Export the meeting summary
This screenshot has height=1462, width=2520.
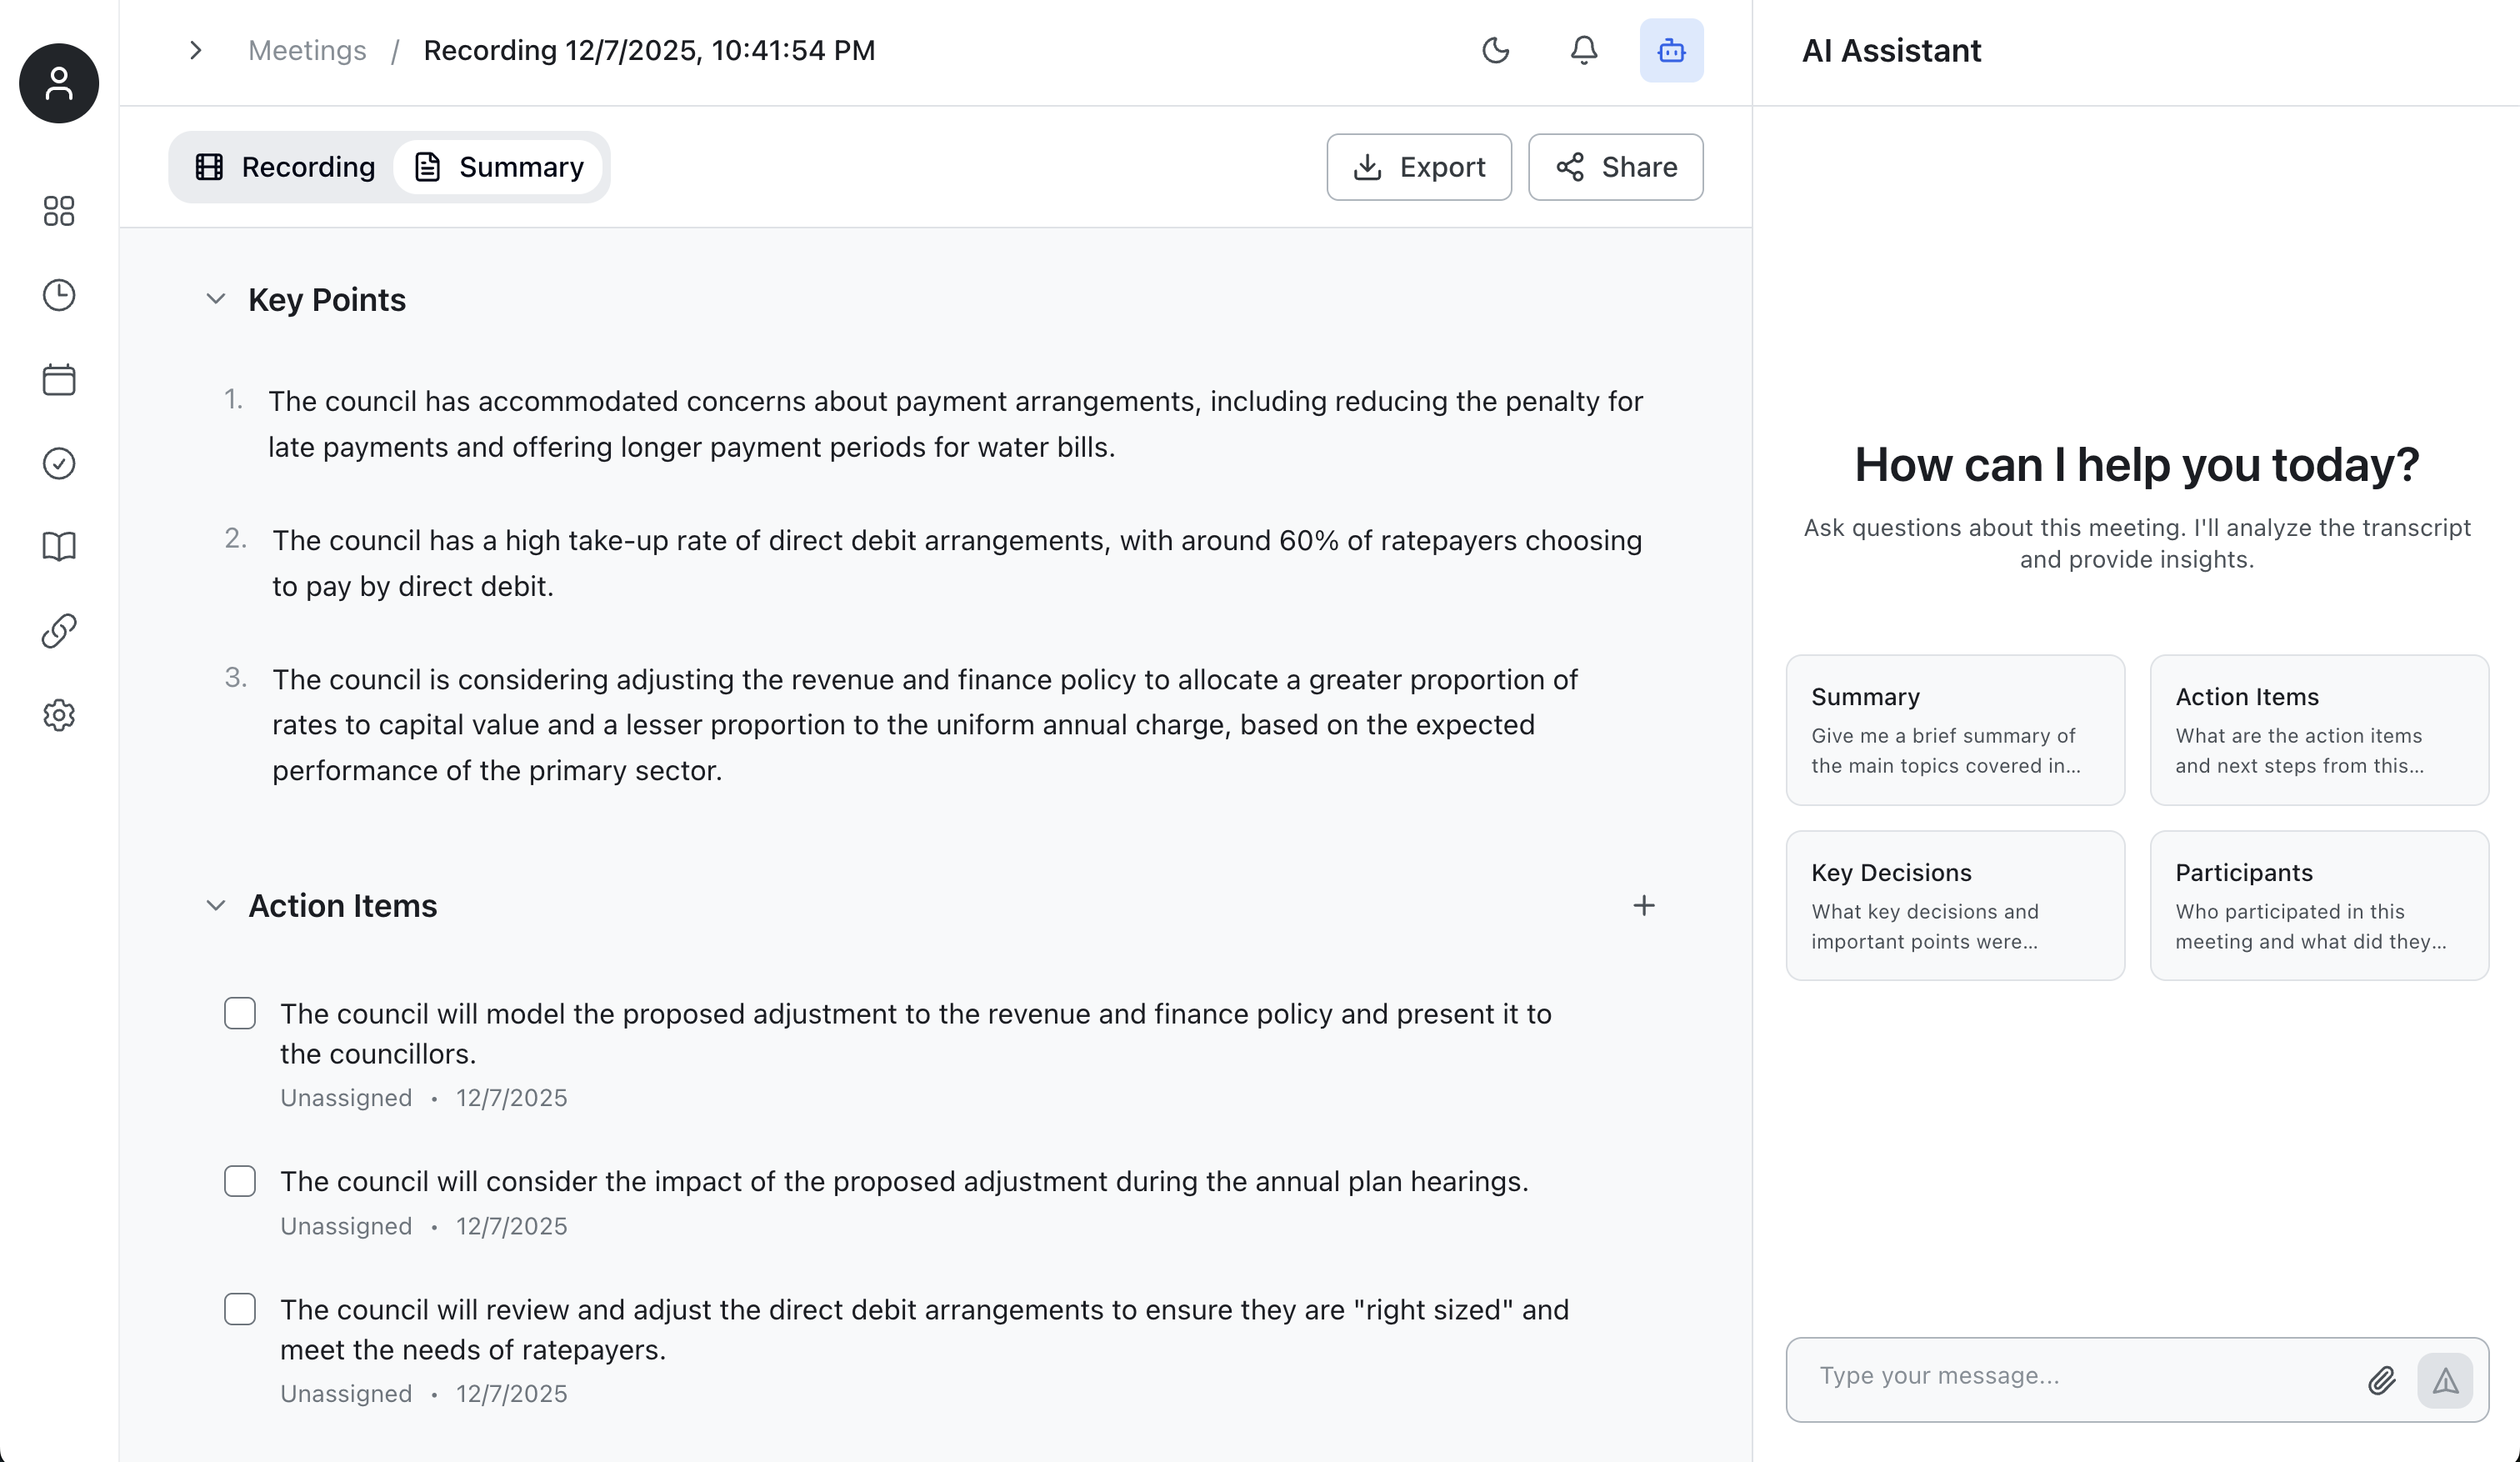[1419, 167]
